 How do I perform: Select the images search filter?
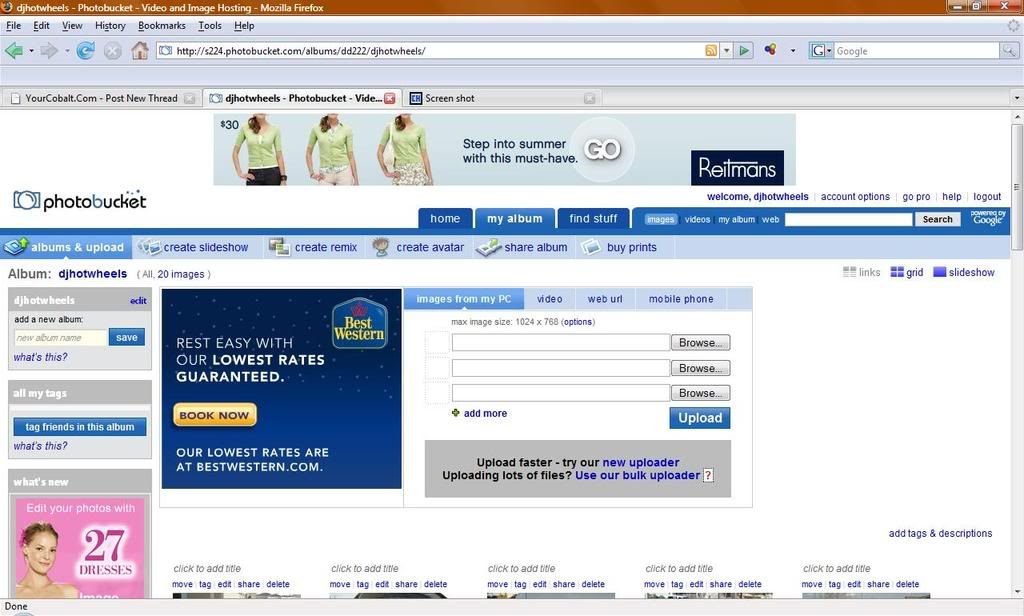coord(660,219)
